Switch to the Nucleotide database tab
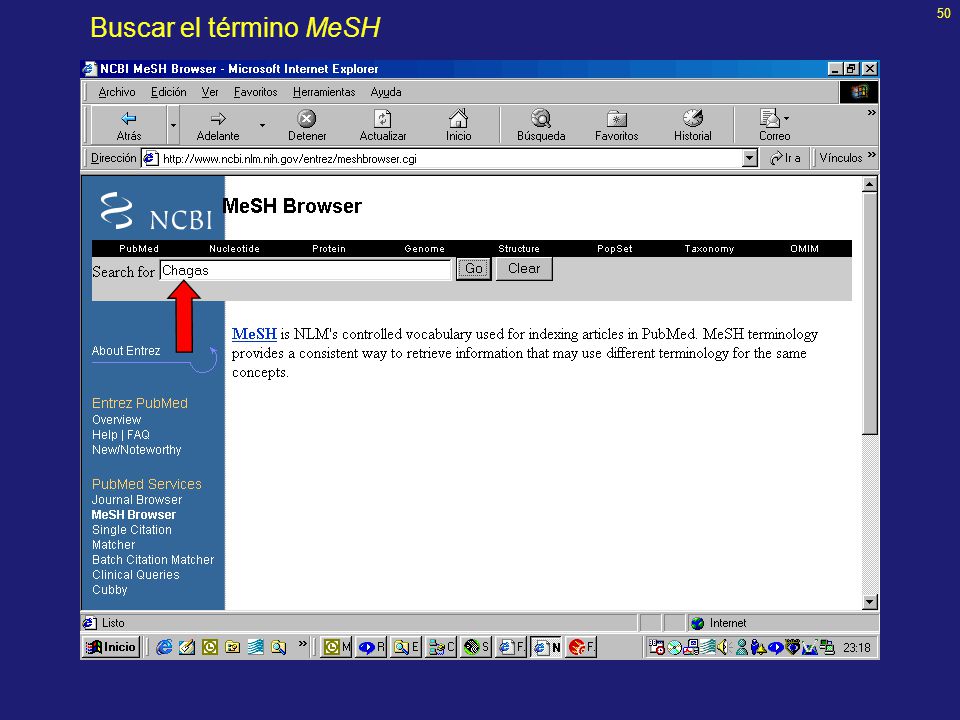 234,249
